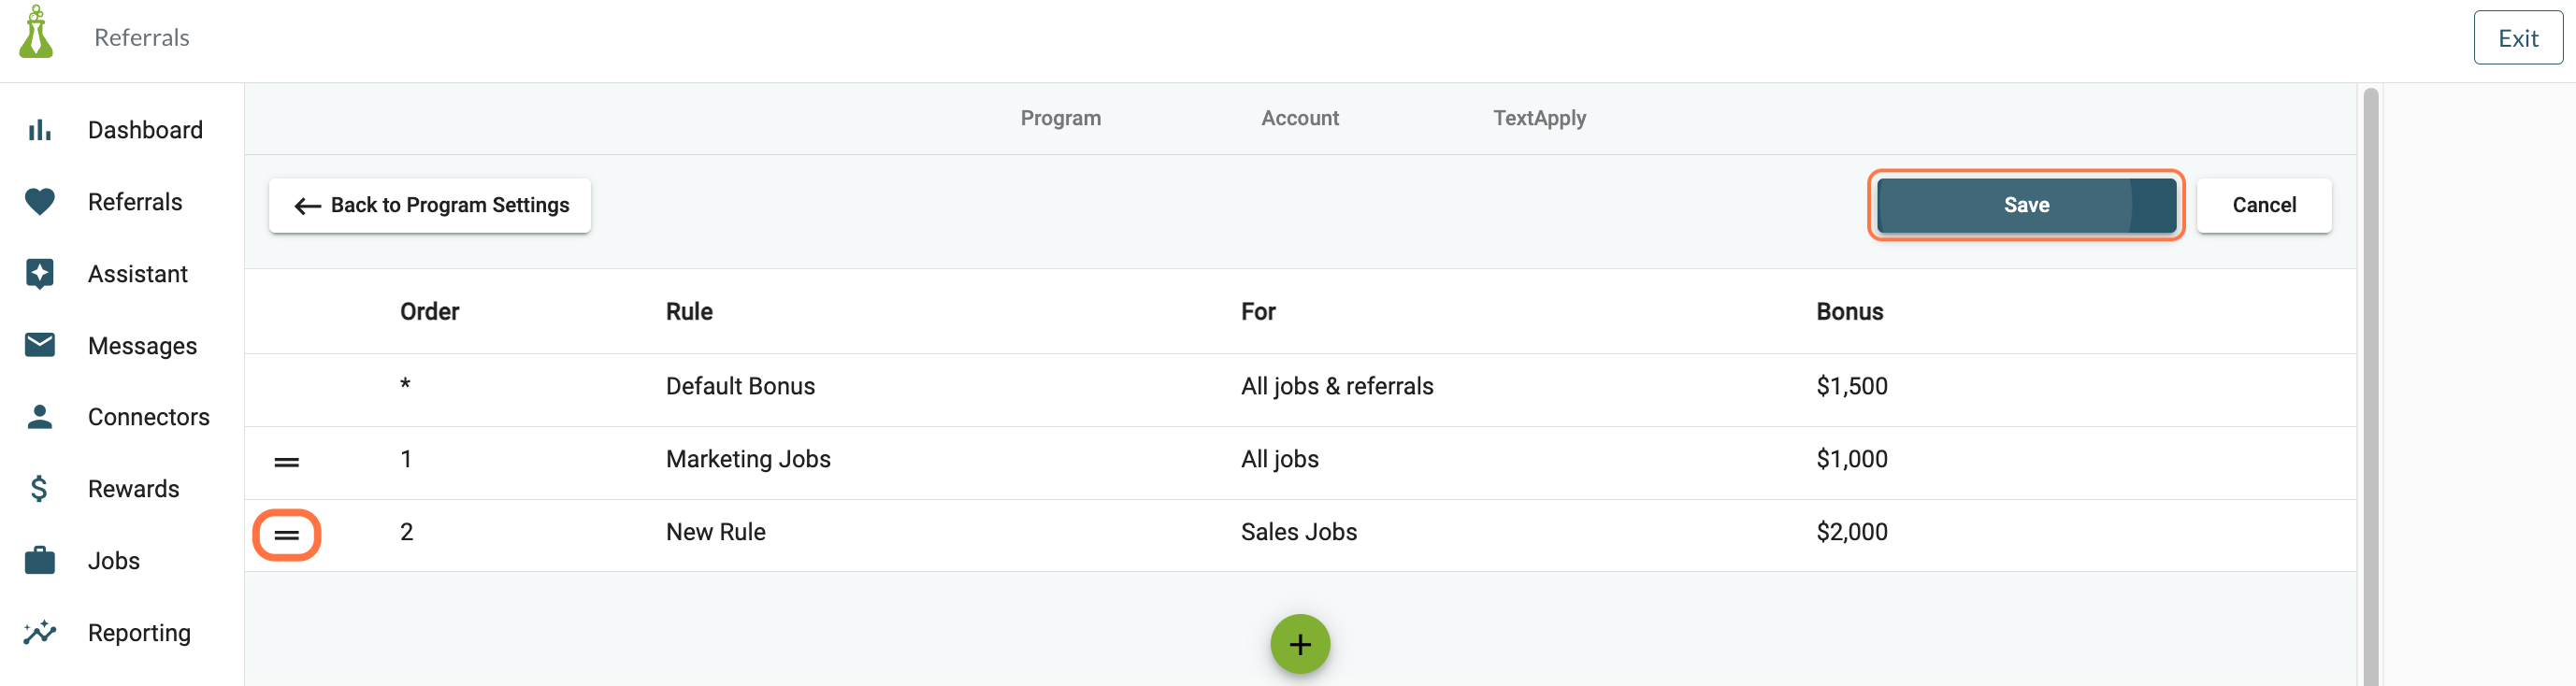Select the Referrals heart icon

(39, 202)
